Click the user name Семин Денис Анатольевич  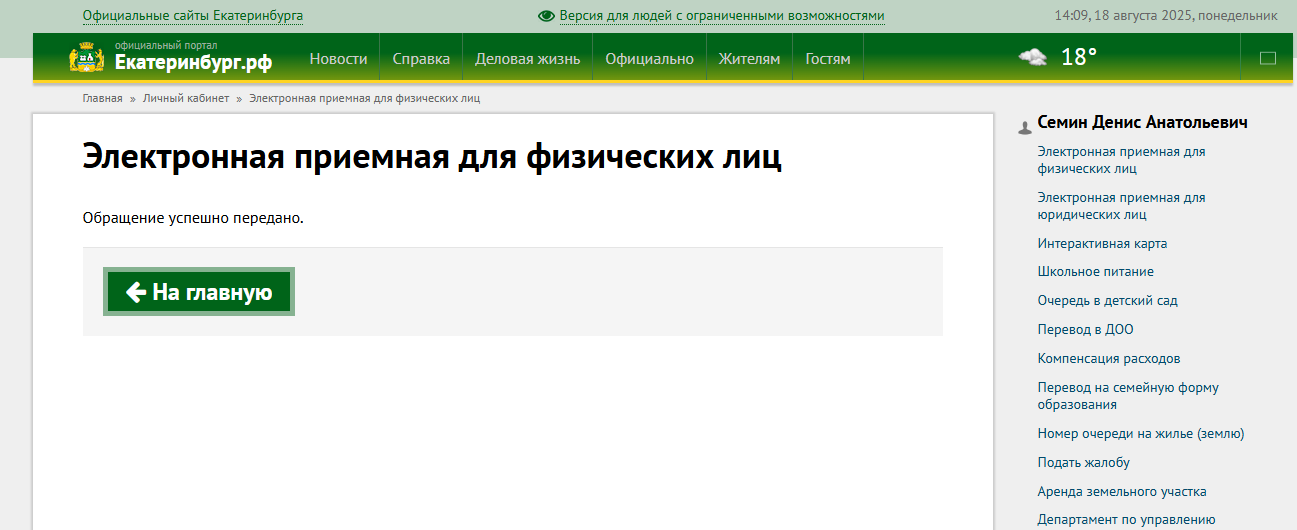pos(1143,123)
